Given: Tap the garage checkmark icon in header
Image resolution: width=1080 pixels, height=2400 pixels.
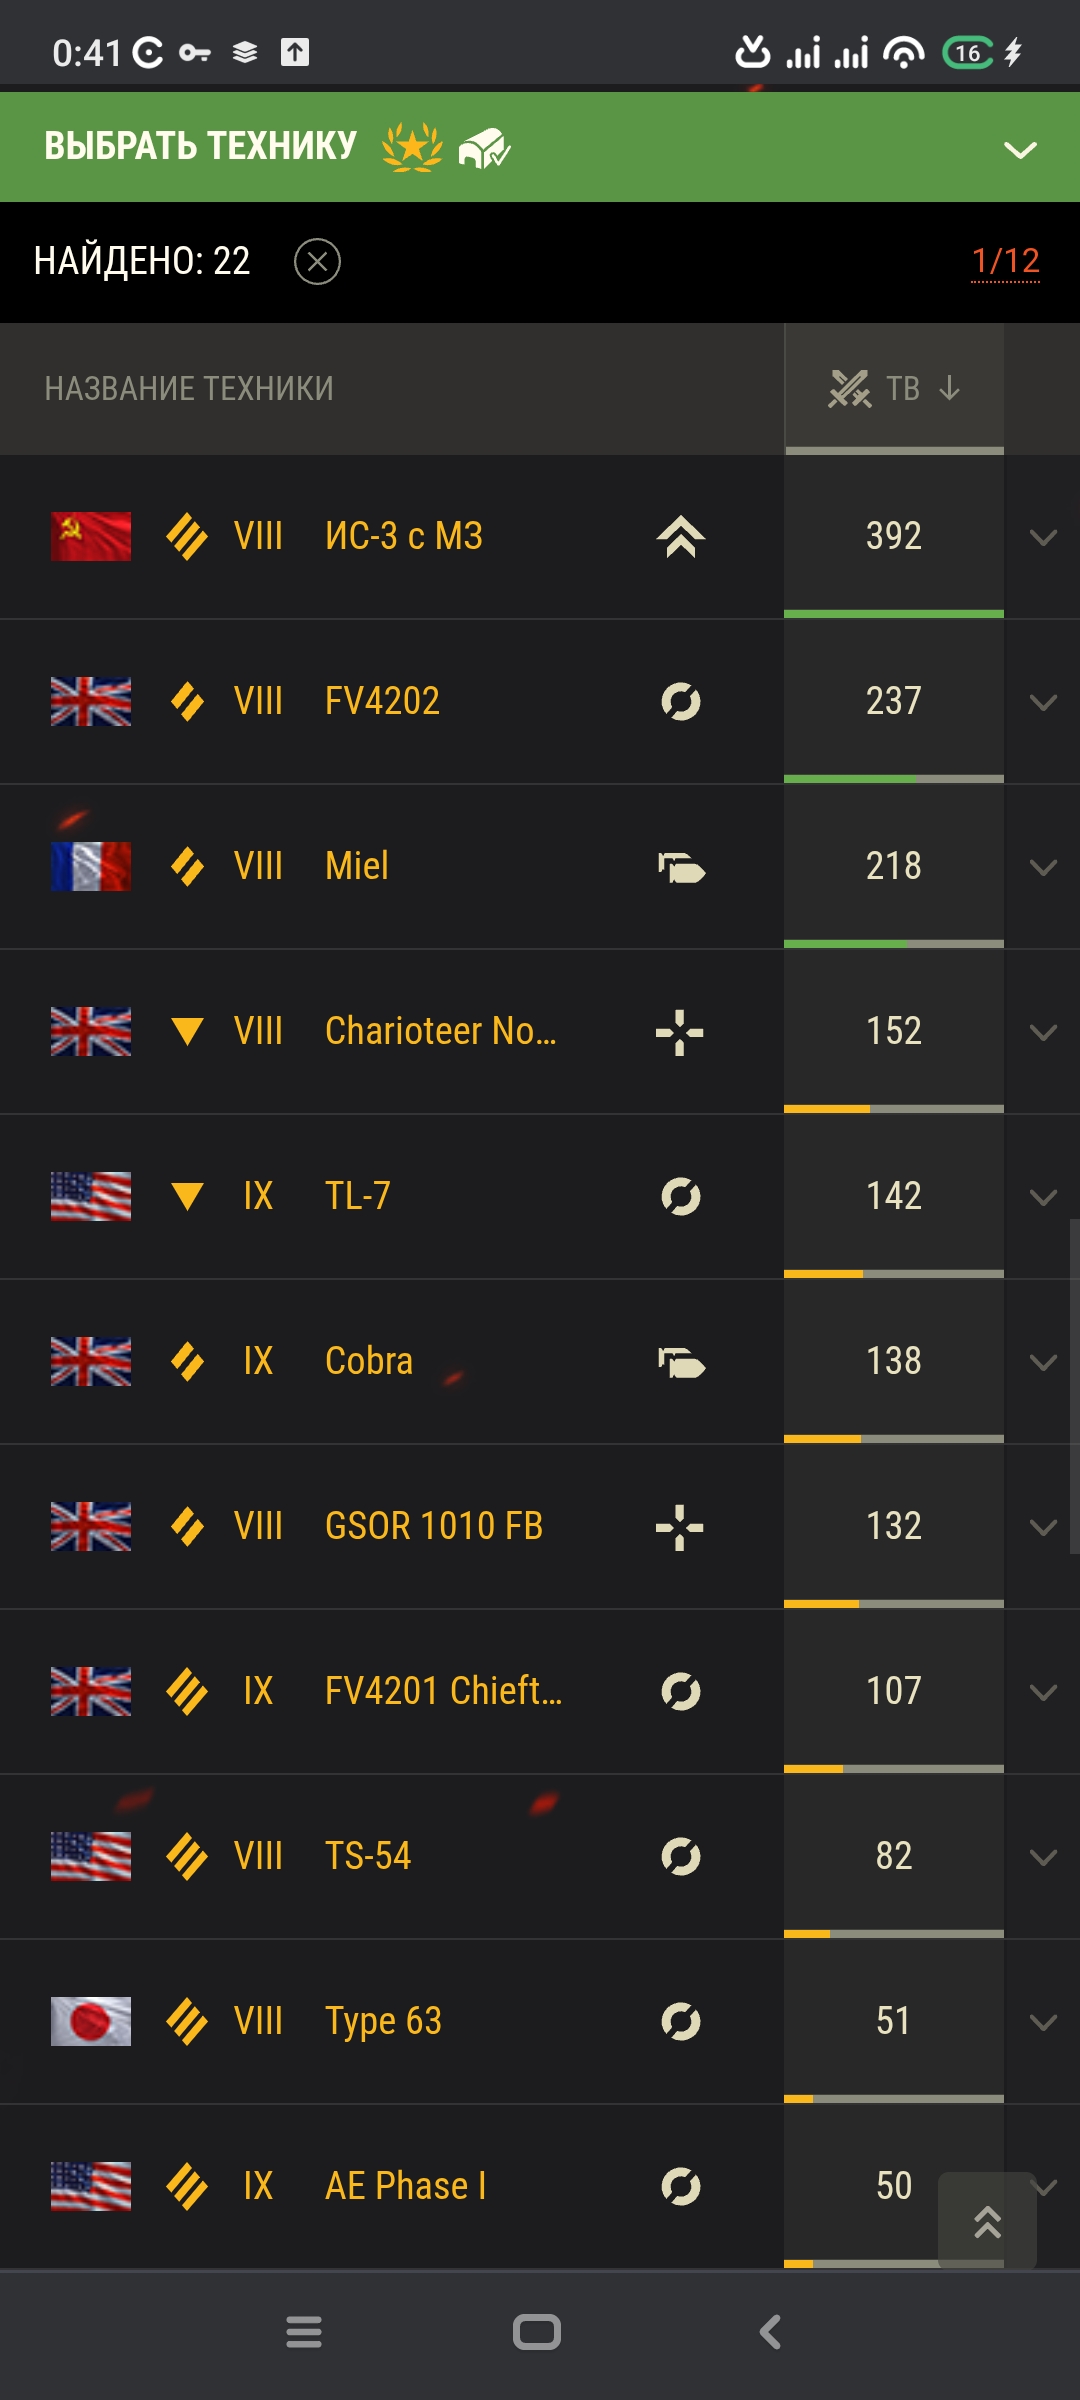Looking at the screenshot, I should click(x=484, y=149).
